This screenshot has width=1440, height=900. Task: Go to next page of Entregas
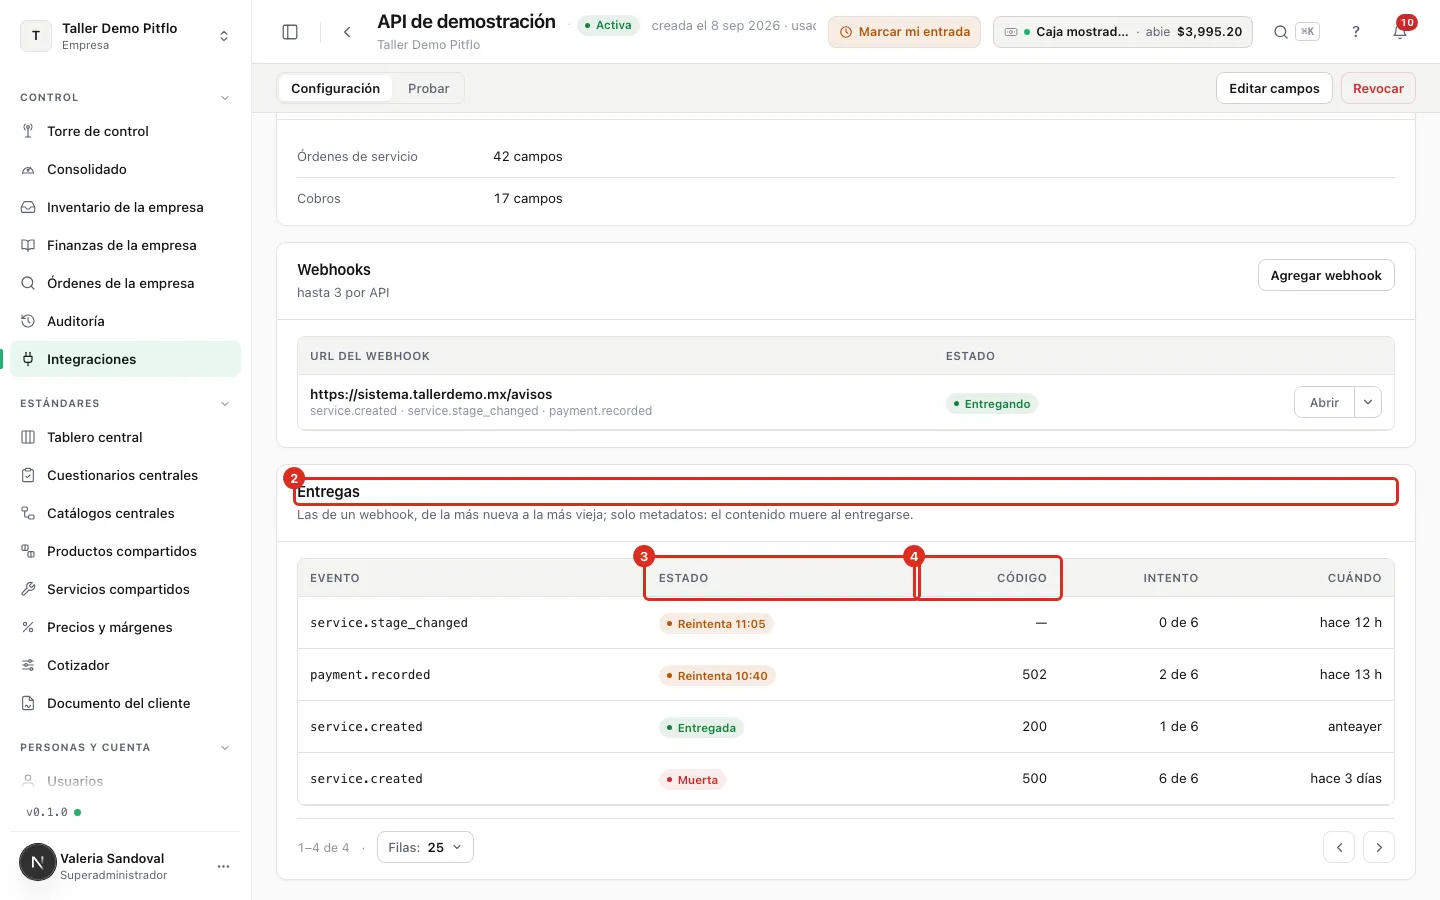click(1379, 847)
